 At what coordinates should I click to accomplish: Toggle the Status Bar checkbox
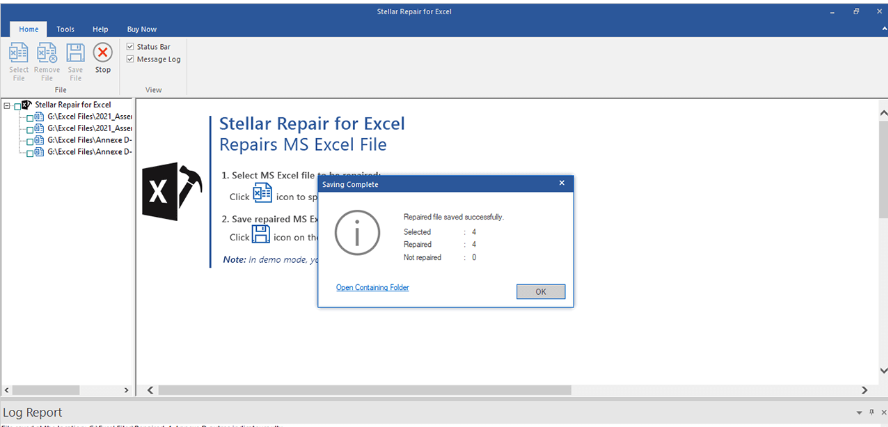(x=130, y=47)
